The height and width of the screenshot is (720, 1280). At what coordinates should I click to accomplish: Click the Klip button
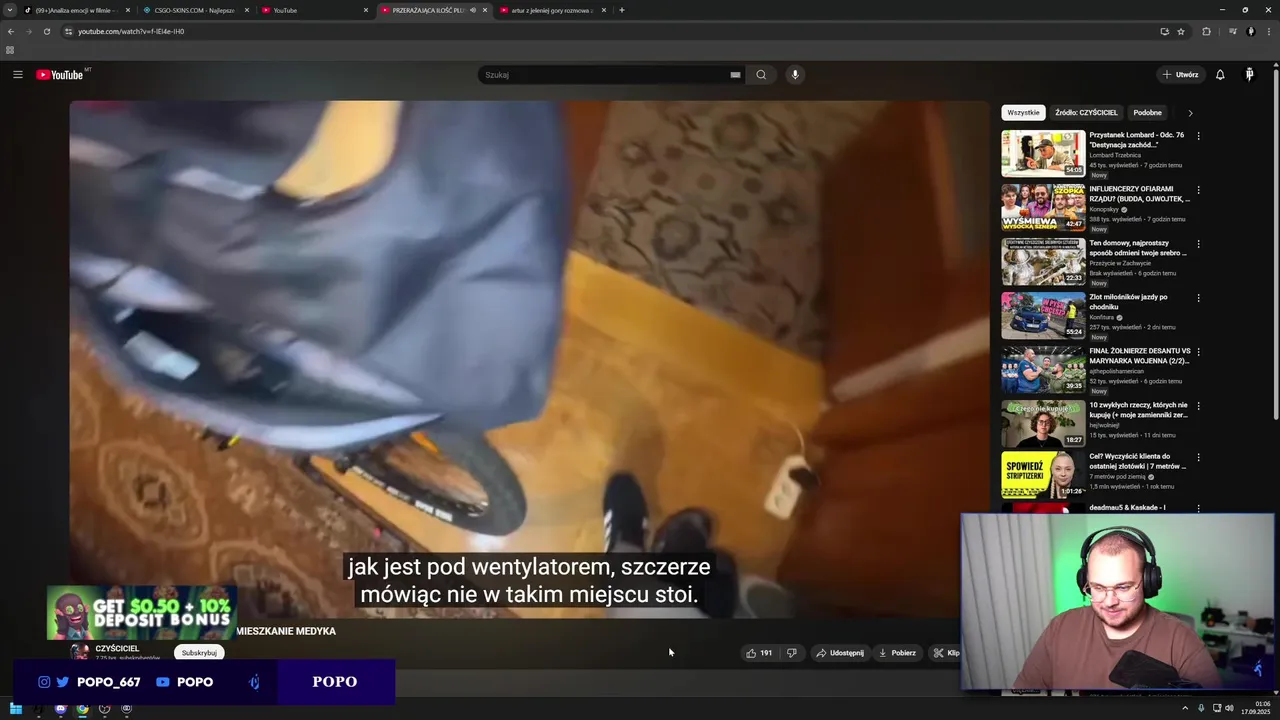coord(946,653)
